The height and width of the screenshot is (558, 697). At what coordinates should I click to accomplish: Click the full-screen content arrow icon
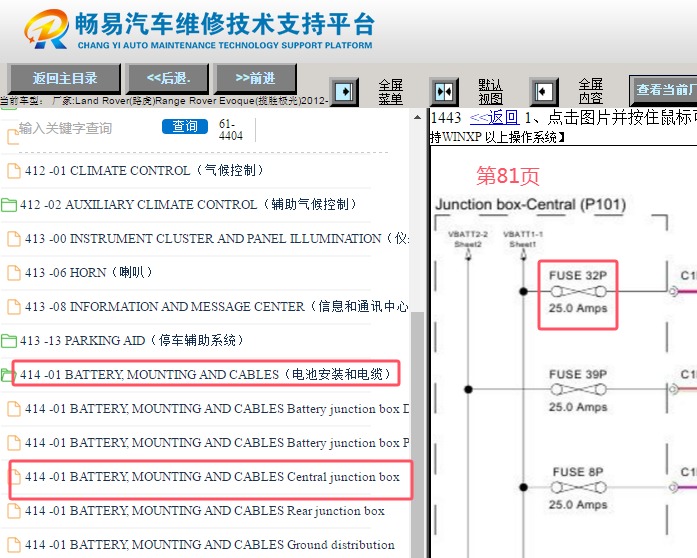tap(544, 92)
